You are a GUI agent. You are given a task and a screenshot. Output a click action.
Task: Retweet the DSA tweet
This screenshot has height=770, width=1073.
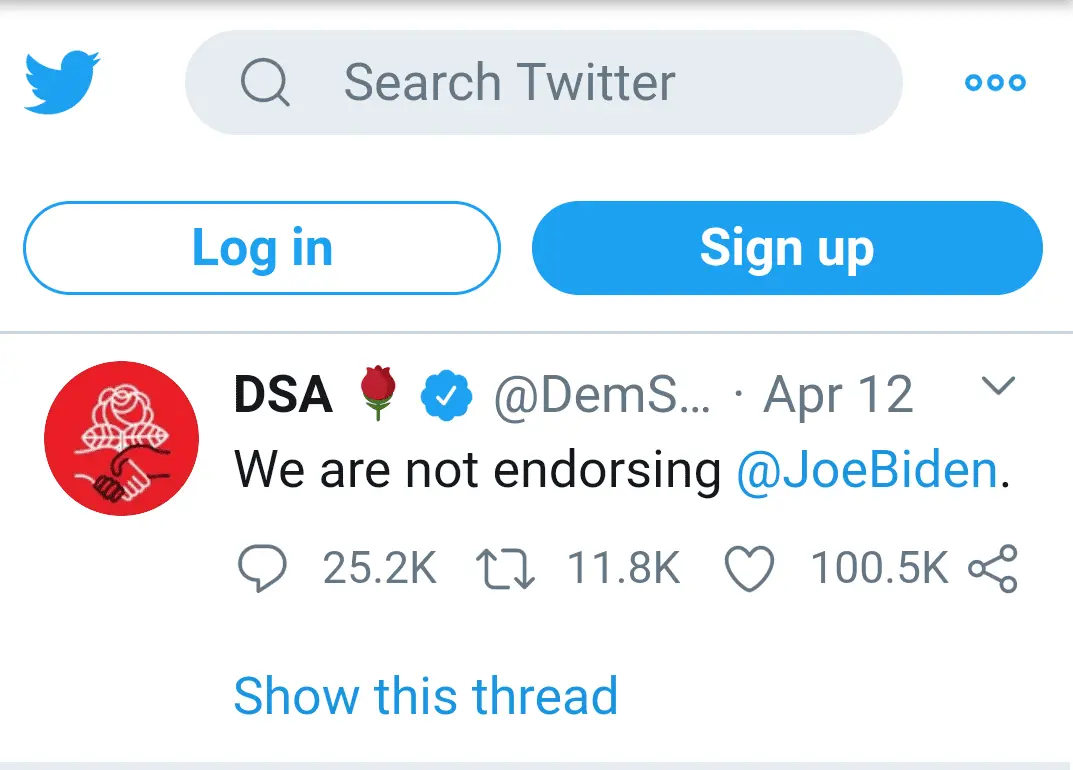[x=504, y=570]
